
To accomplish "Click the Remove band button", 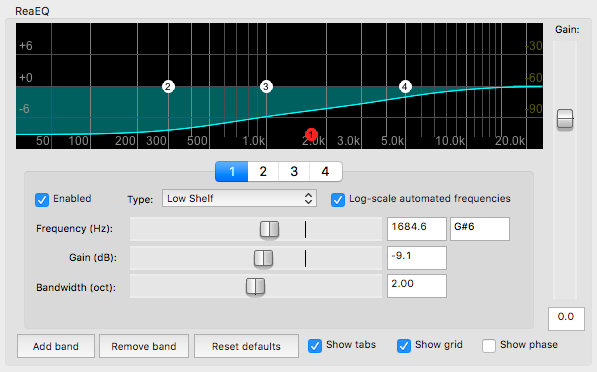I will pyautogui.click(x=144, y=346).
